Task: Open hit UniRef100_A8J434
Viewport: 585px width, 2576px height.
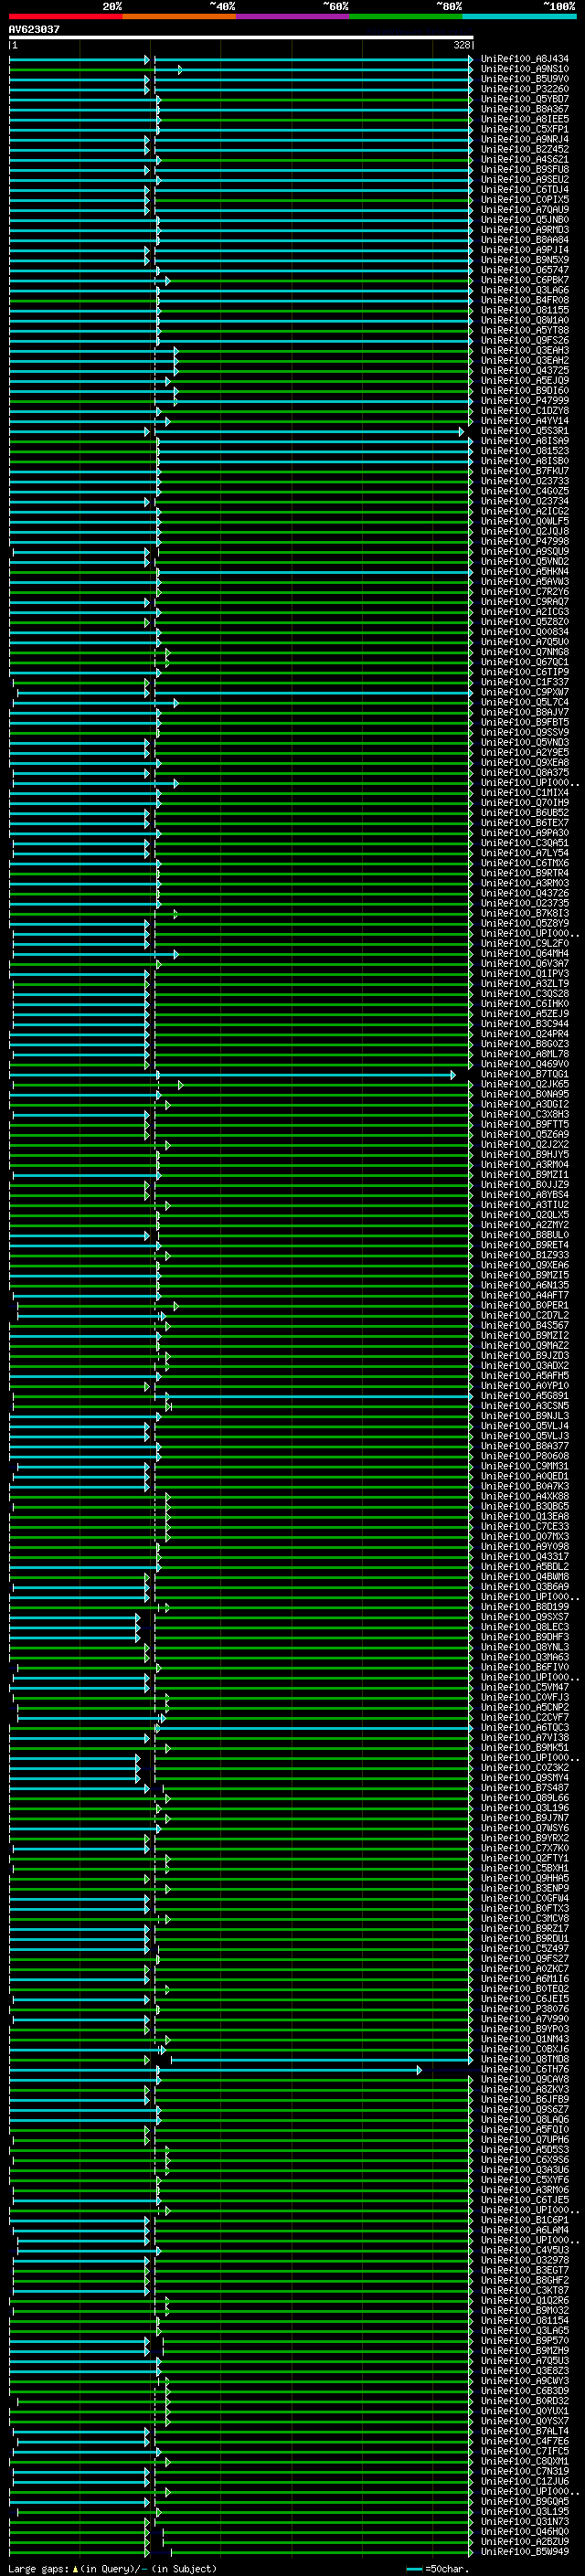Action: [525, 59]
